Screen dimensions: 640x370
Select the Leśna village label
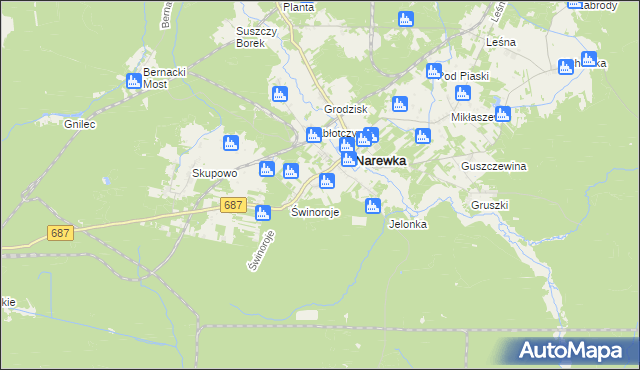[501, 42]
